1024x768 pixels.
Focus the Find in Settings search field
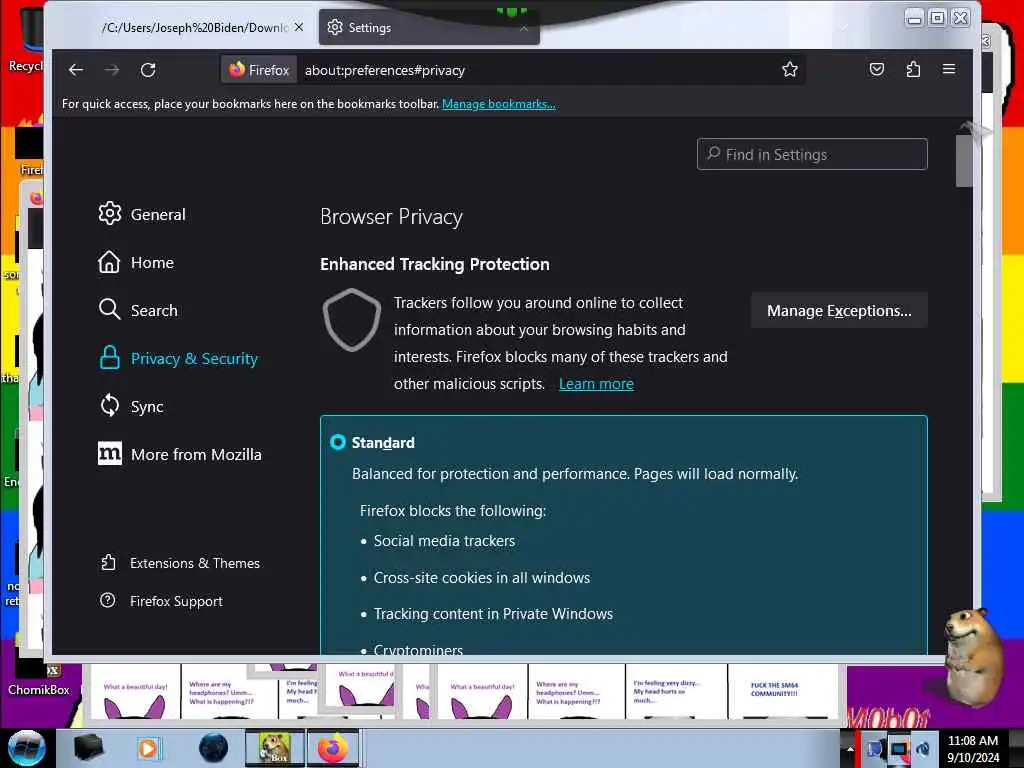[812, 154]
